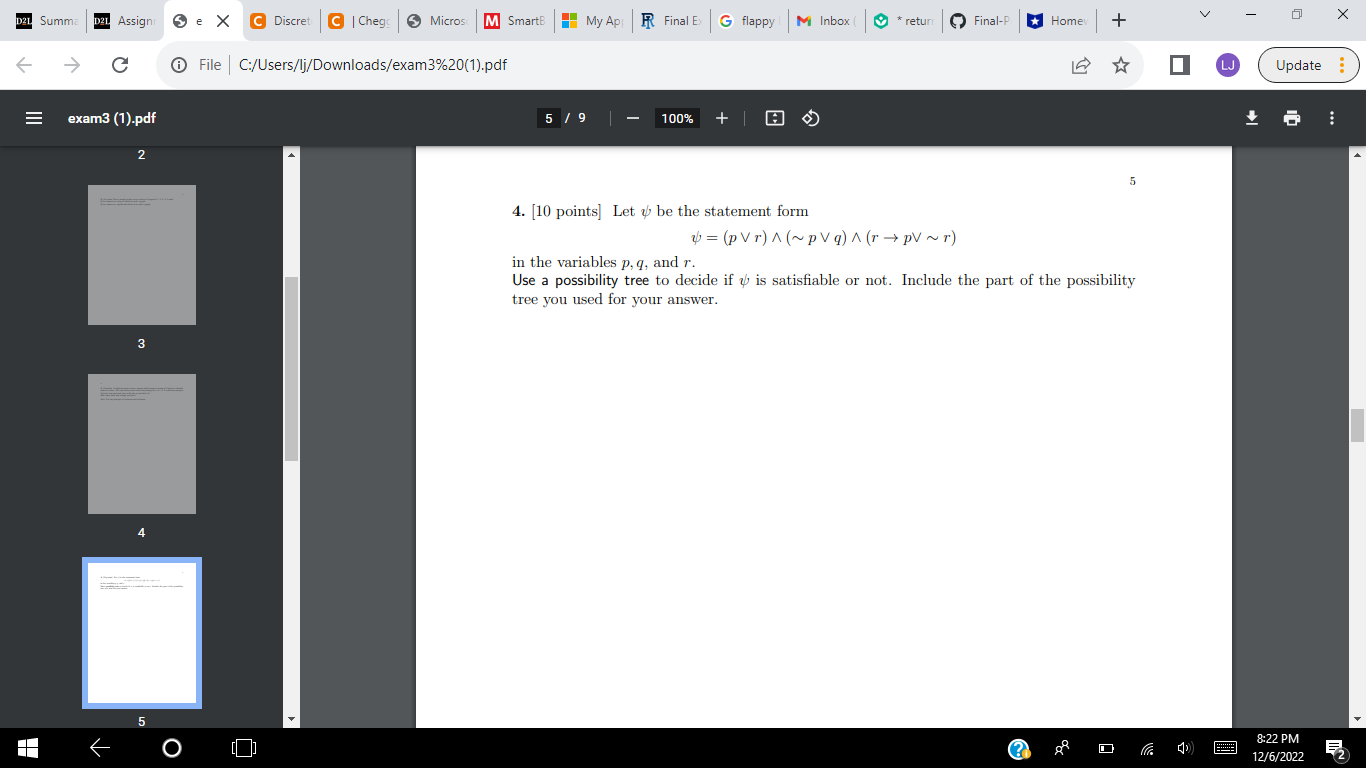1366x768 pixels.
Task: Switch to the Home tab
Action: pyautogui.click(x=1059, y=20)
